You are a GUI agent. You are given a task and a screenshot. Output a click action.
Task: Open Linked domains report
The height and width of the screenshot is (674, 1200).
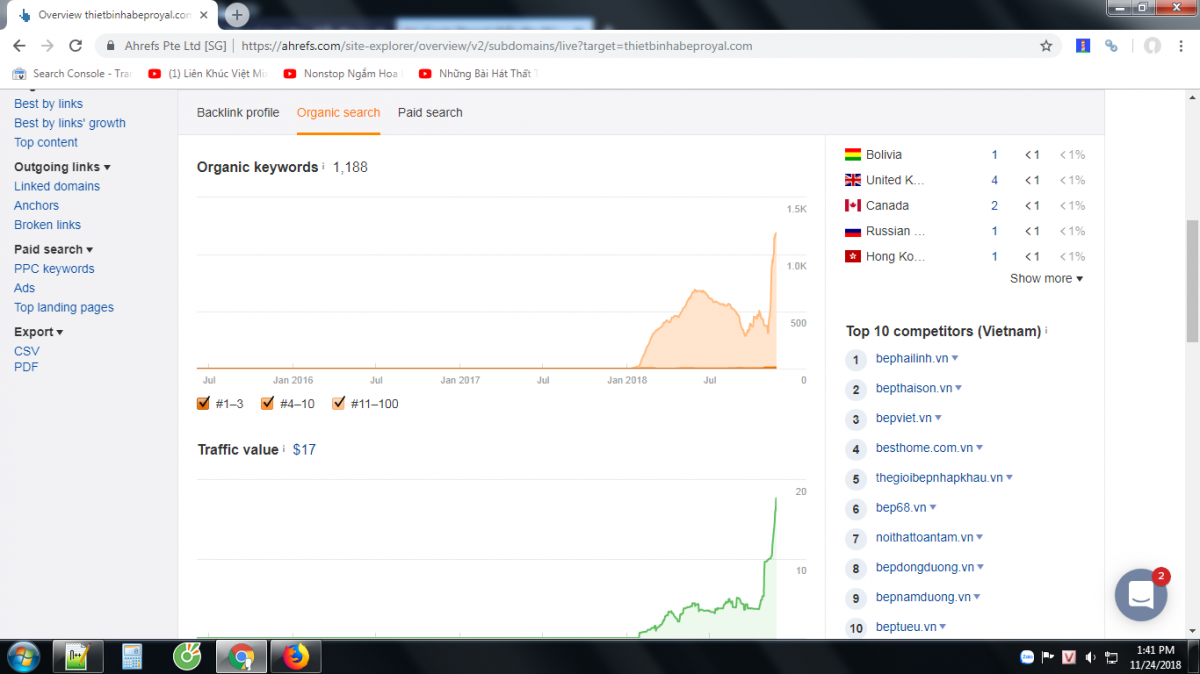tap(57, 186)
